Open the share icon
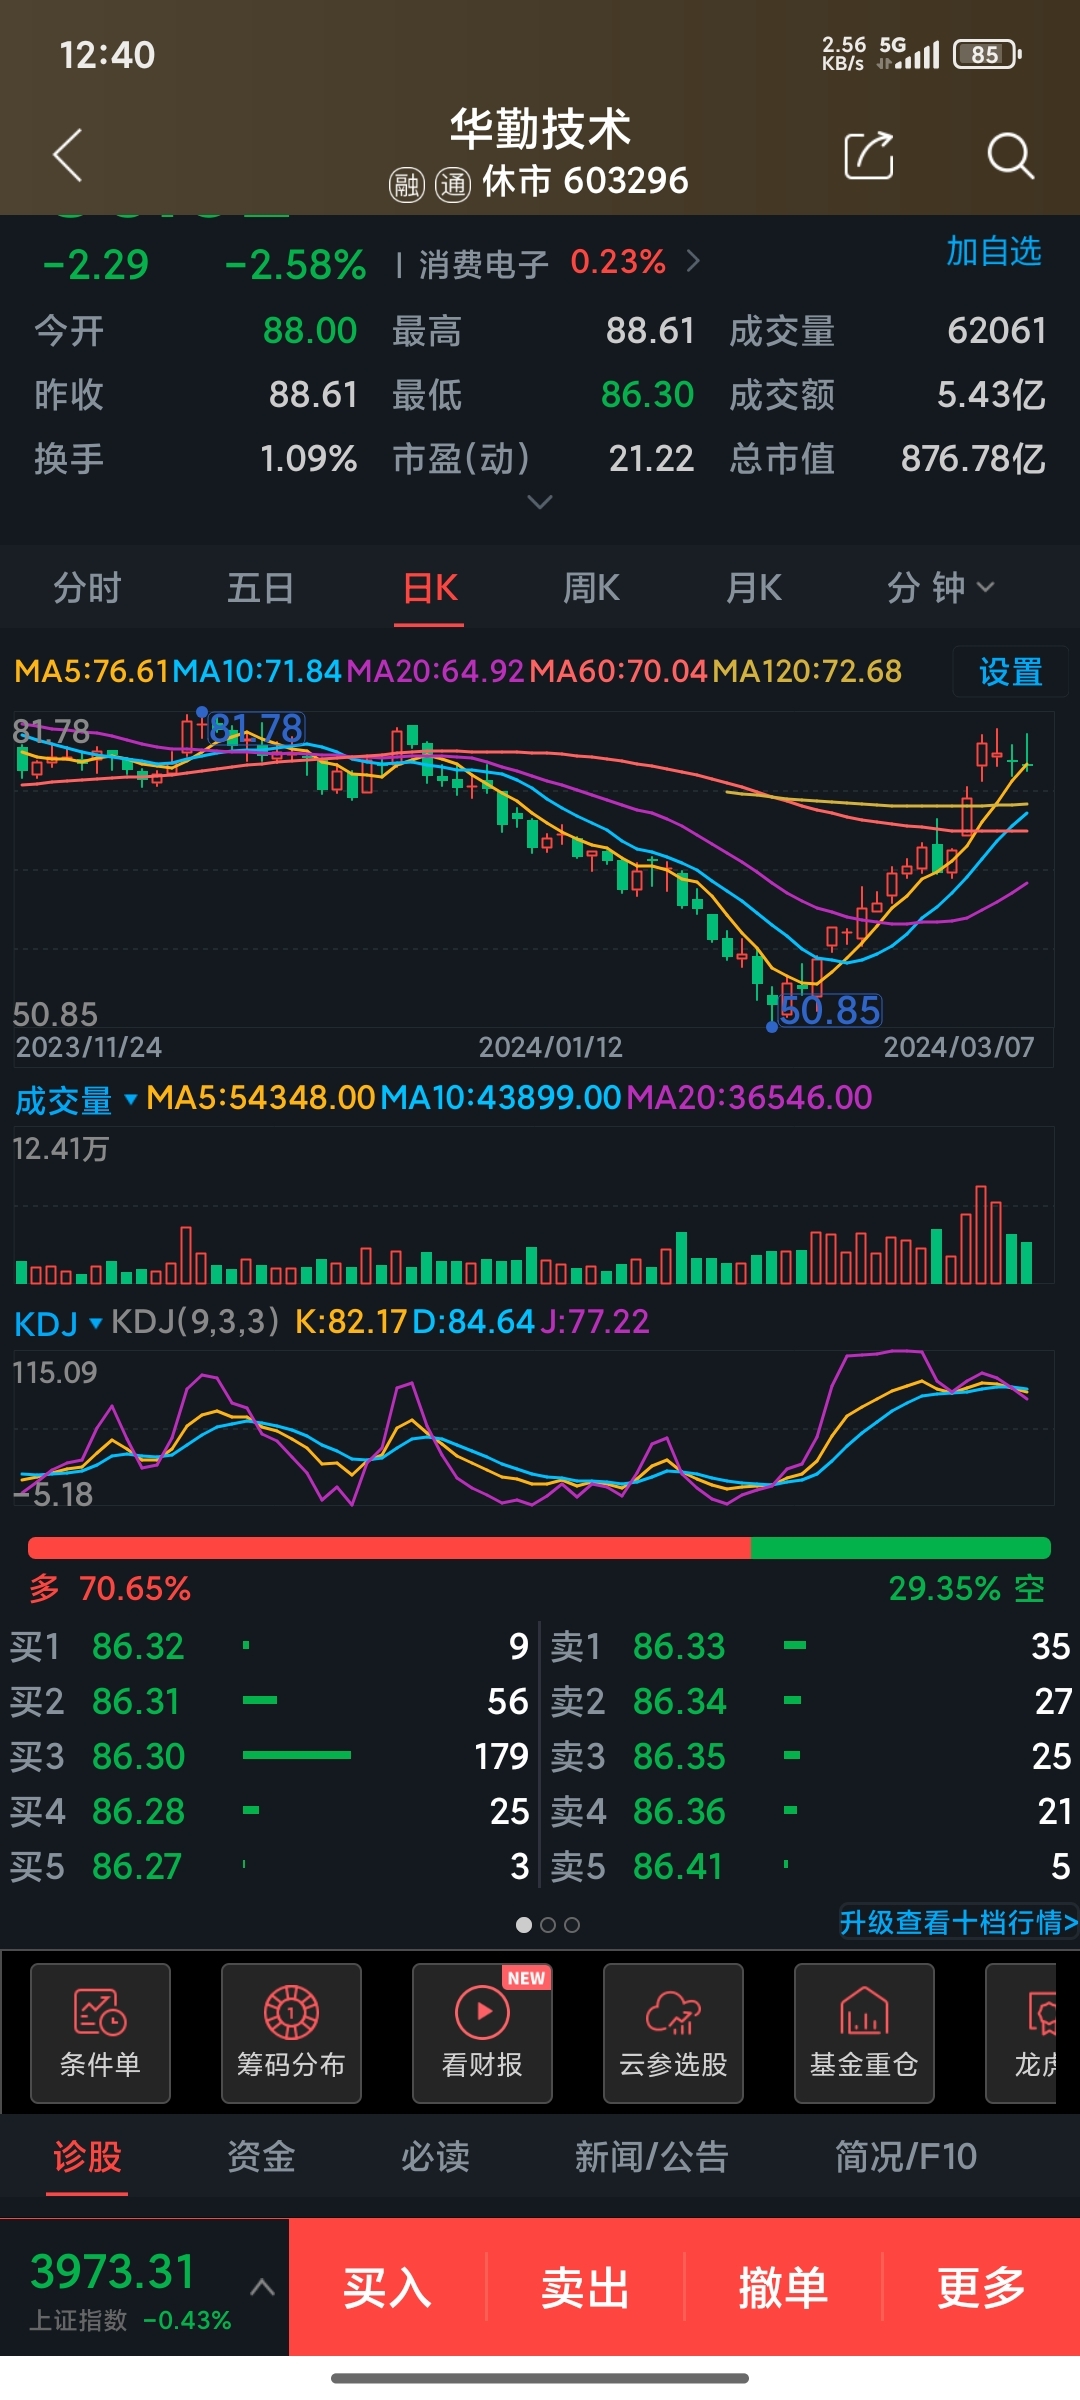 (869, 155)
